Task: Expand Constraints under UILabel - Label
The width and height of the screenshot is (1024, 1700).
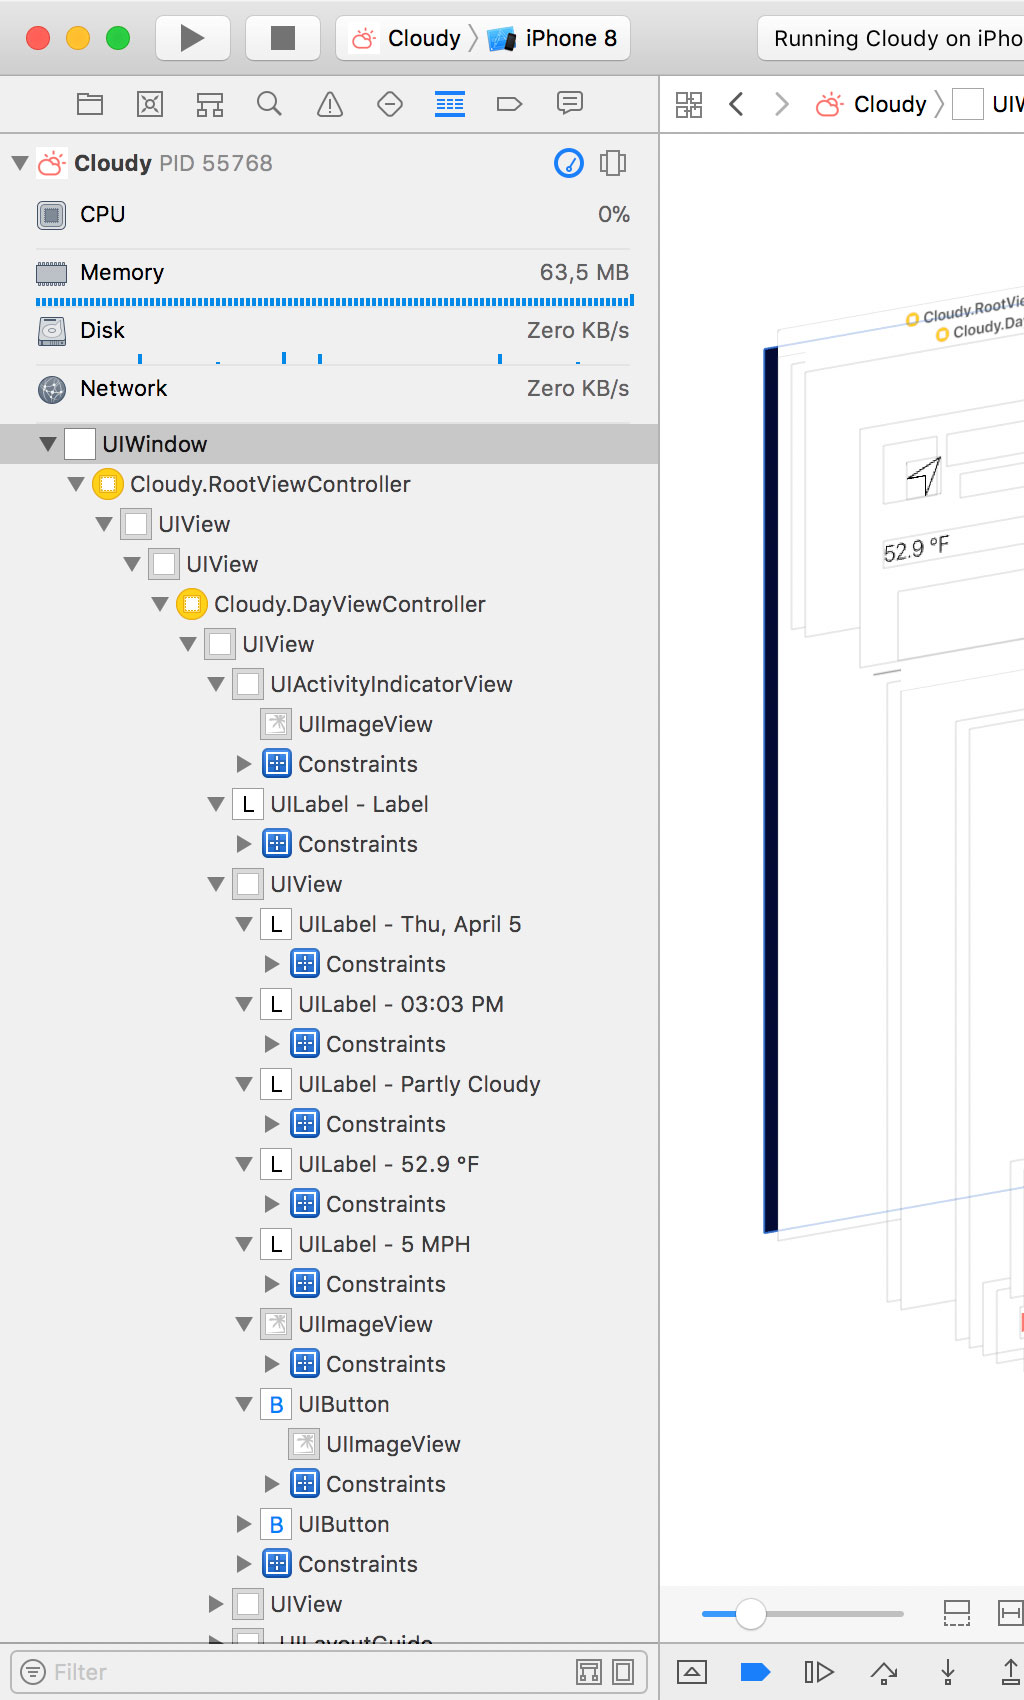Action: pyautogui.click(x=243, y=844)
